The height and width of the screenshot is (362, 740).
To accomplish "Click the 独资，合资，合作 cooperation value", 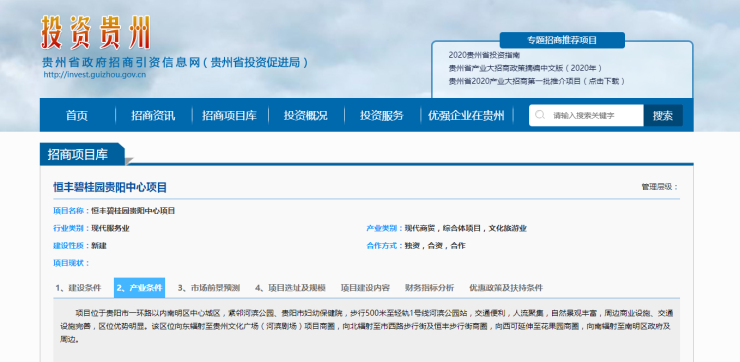I will (x=435, y=246).
